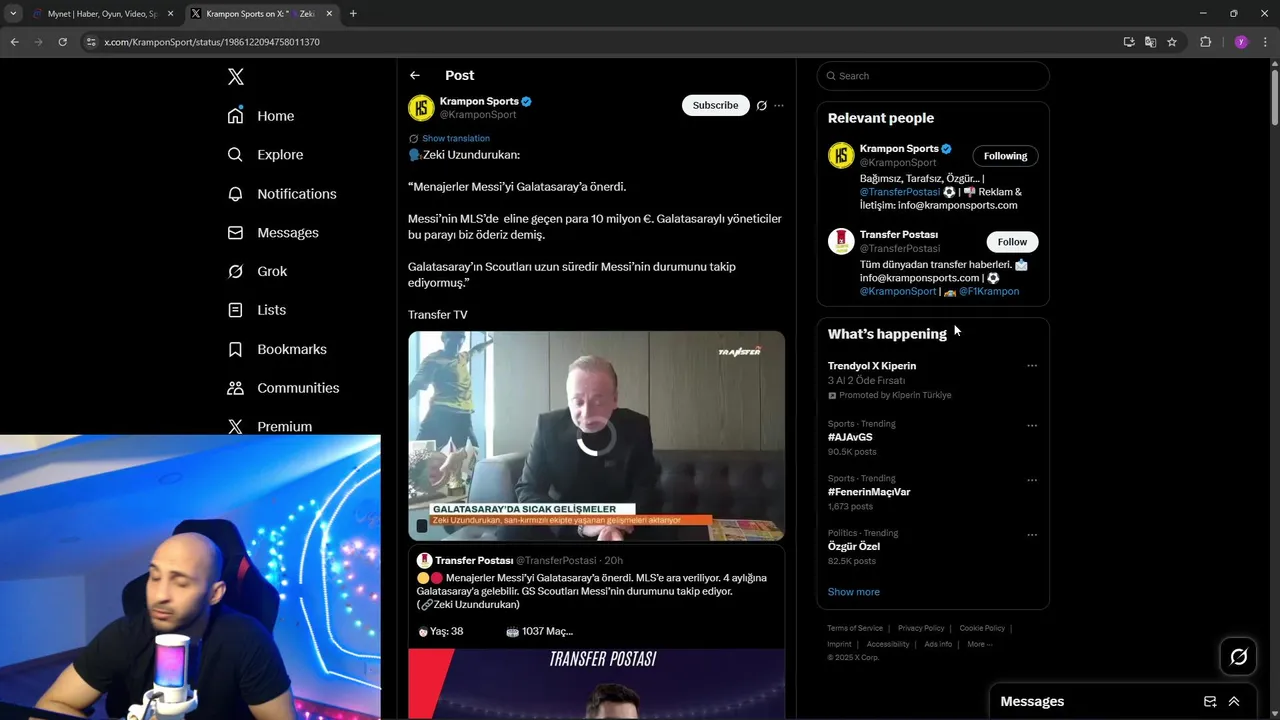This screenshot has height=720, width=1280.
Task: Subscribe to Krampon Sports
Action: pyautogui.click(x=715, y=105)
